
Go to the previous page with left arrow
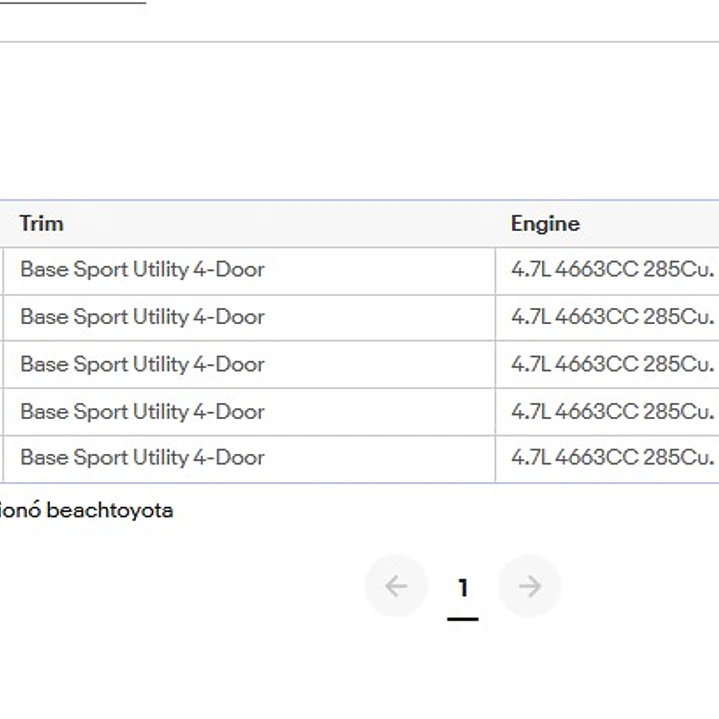pyautogui.click(x=396, y=586)
